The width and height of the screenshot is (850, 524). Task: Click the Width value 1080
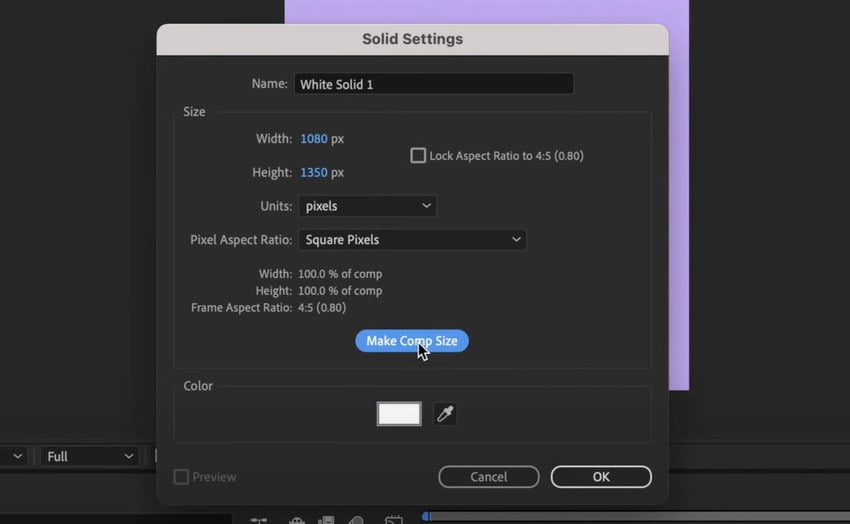tap(314, 139)
